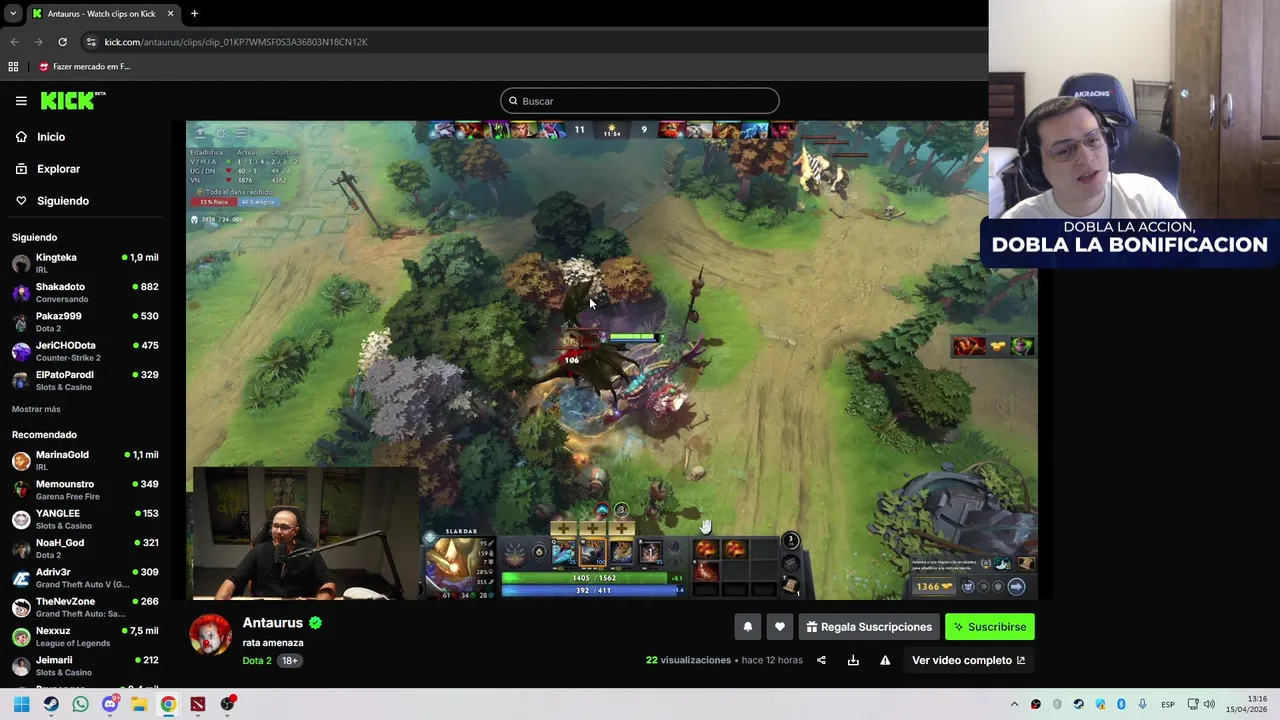
Task: Open the Dota 2 category link
Action: pyautogui.click(x=256, y=660)
